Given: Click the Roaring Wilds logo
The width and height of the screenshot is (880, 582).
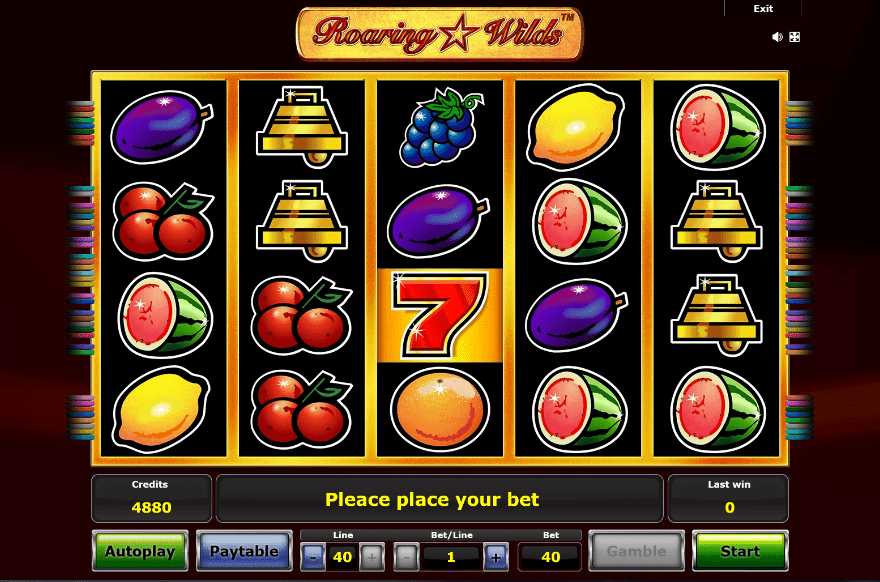Looking at the screenshot, I should coord(439,33).
